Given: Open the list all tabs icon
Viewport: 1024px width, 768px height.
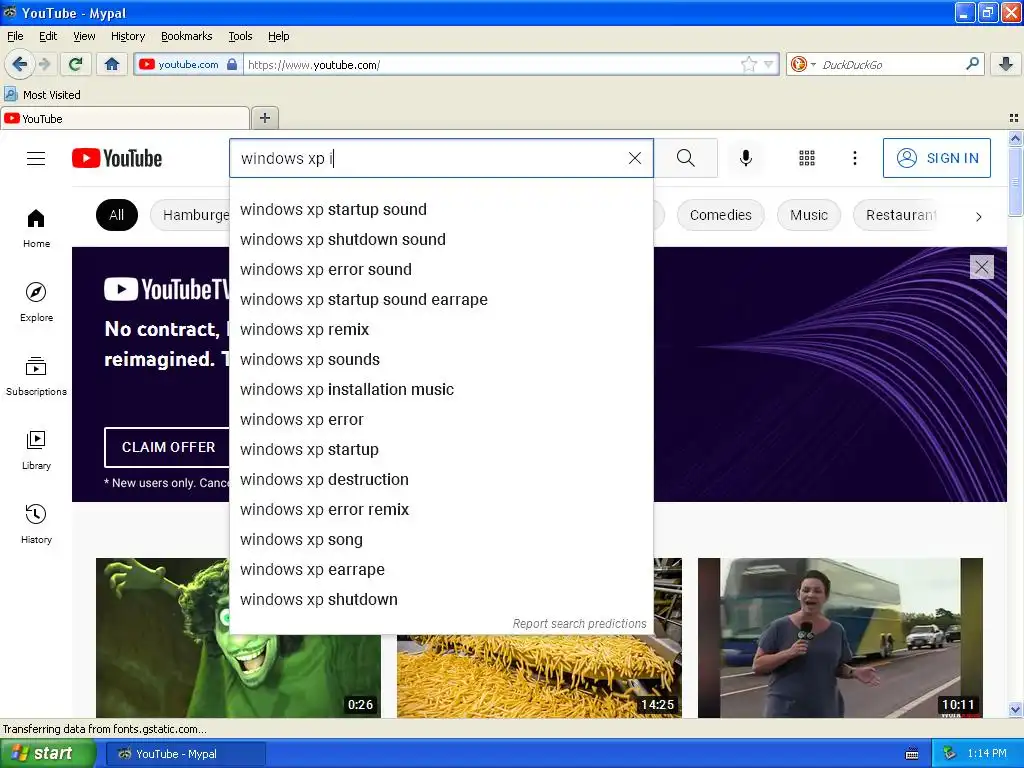Looking at the screenshot, I should [1014, 118].
